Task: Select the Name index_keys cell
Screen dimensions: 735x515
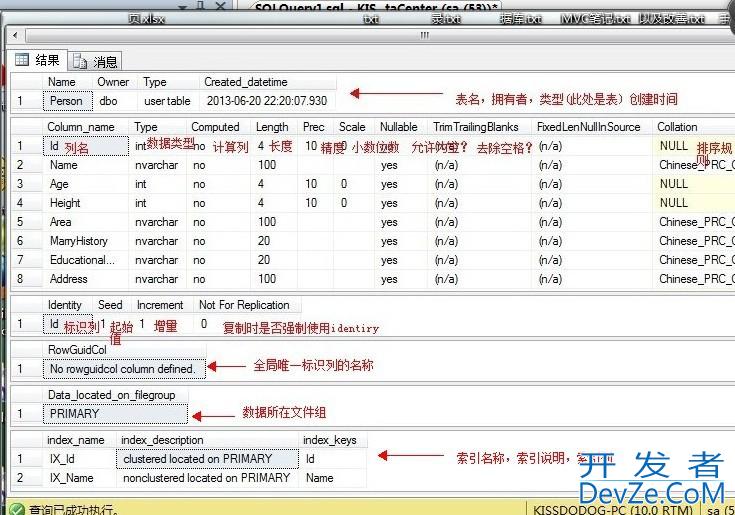Action: coord(333,478)
